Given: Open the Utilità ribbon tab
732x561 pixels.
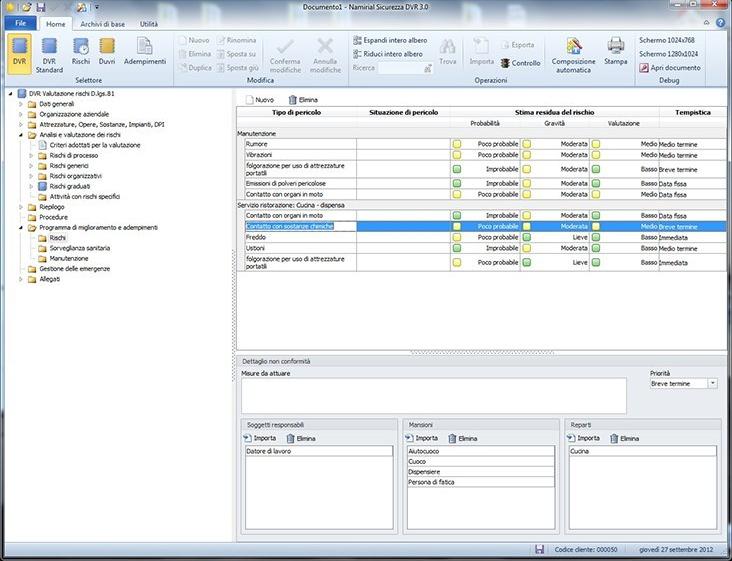Looking at the screenshot, I should [x=148, y=23].
